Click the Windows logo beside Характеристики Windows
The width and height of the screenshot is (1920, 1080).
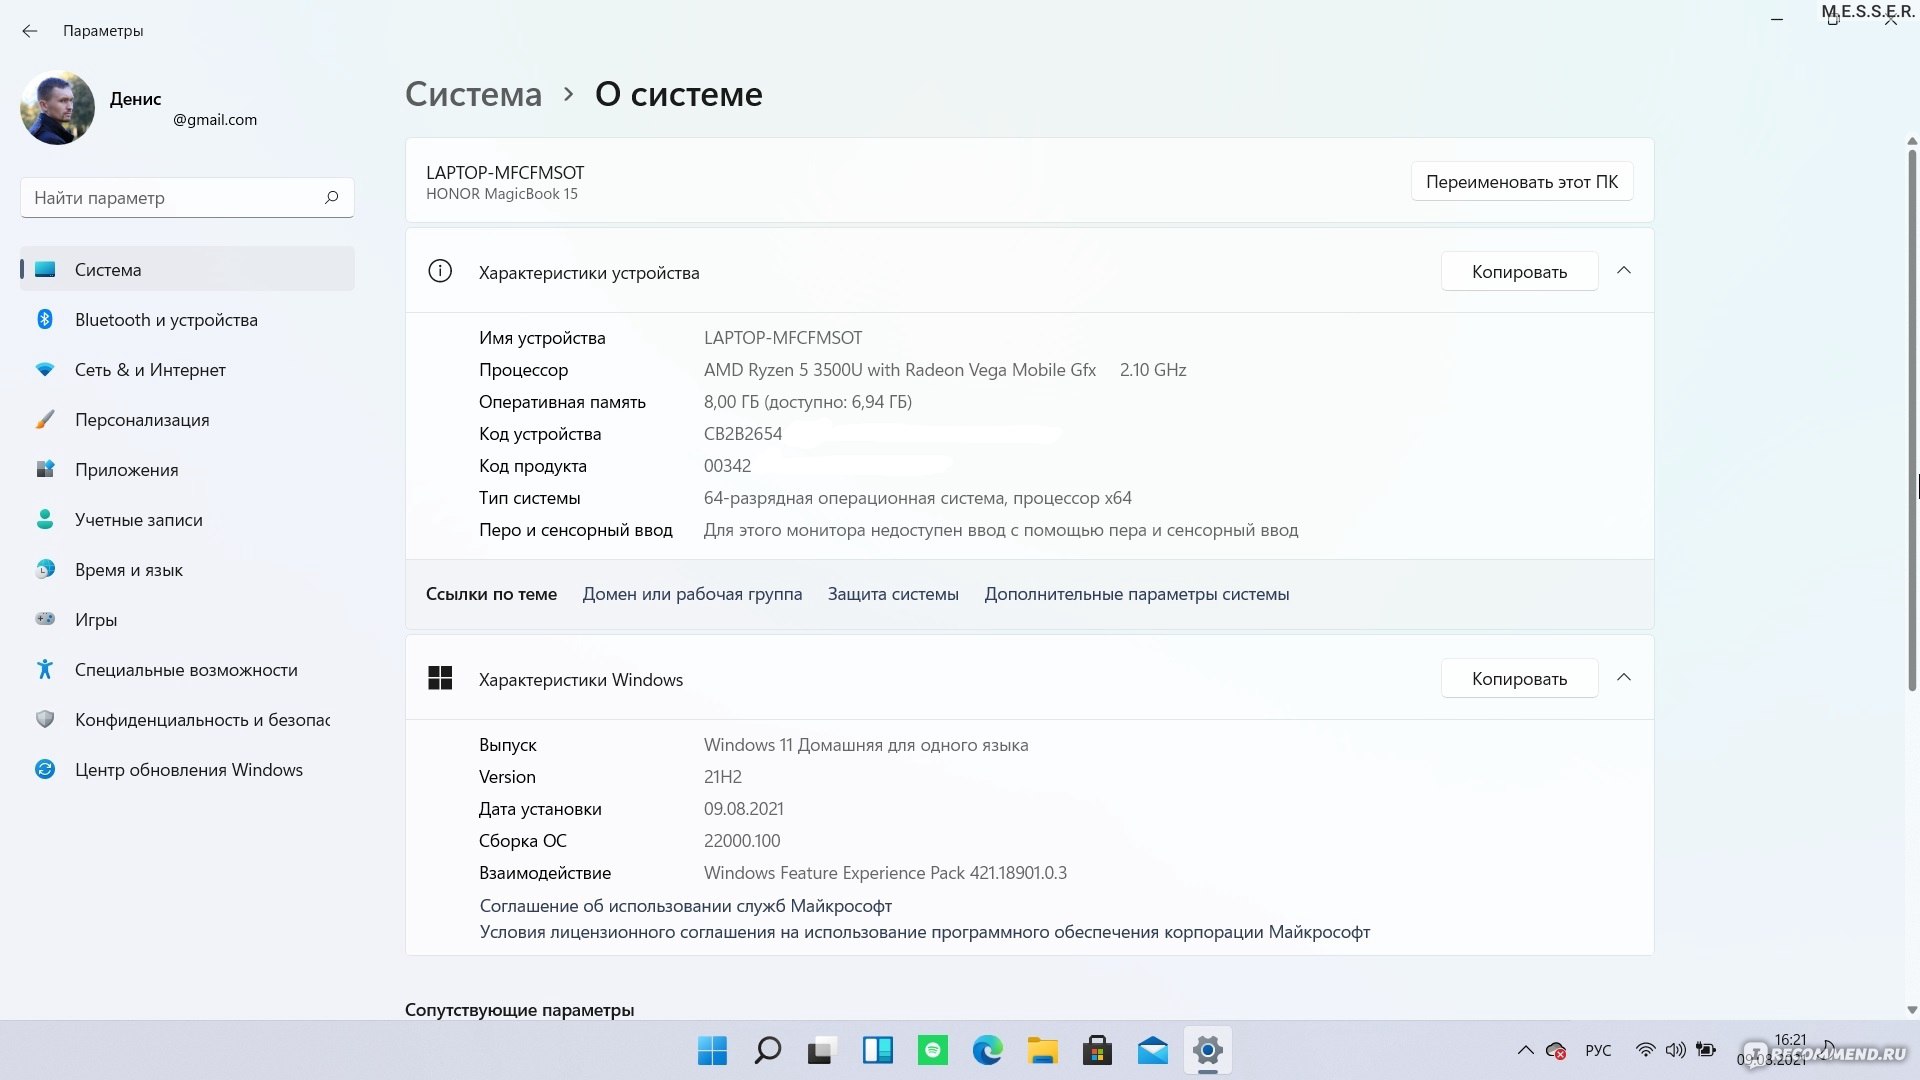440,678
